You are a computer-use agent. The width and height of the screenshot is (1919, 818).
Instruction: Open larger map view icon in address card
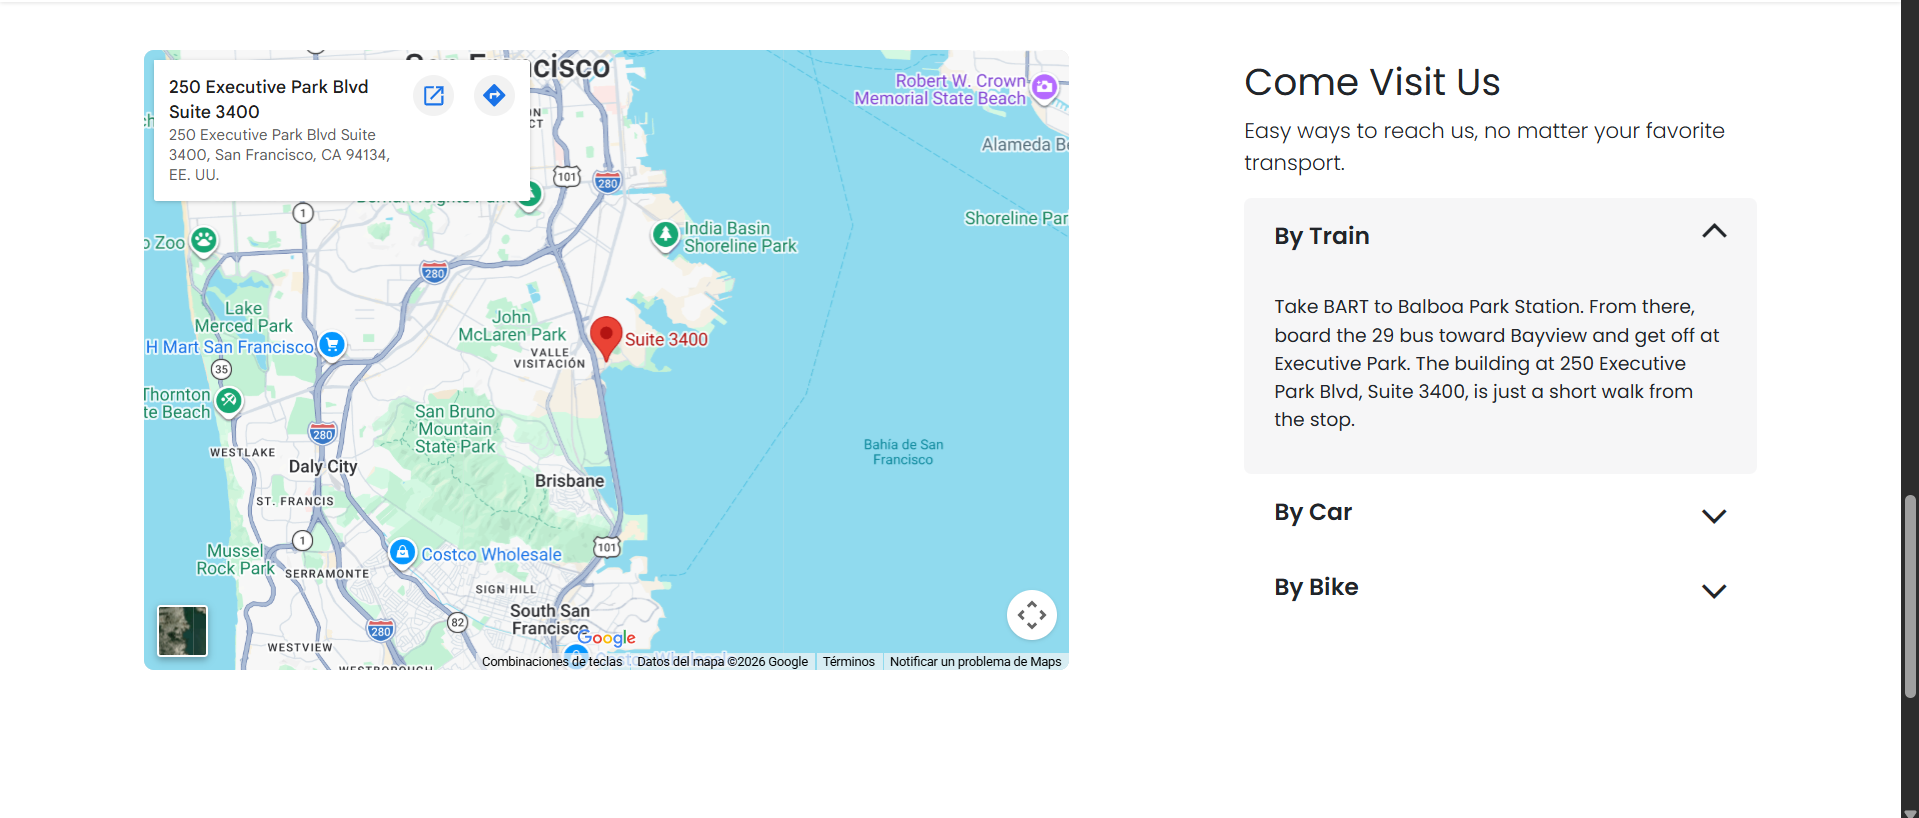(434, 95)
